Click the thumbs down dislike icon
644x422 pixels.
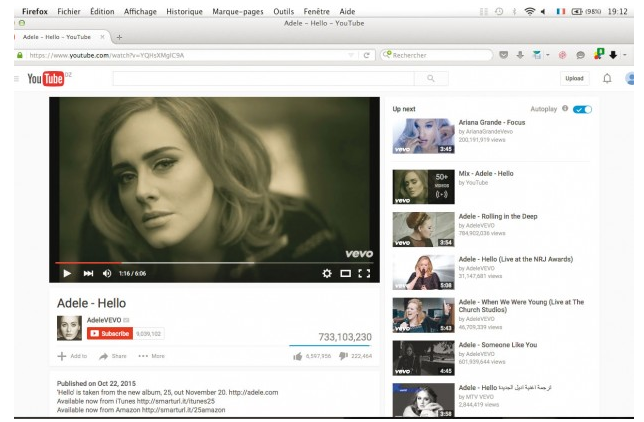[343, 356]
